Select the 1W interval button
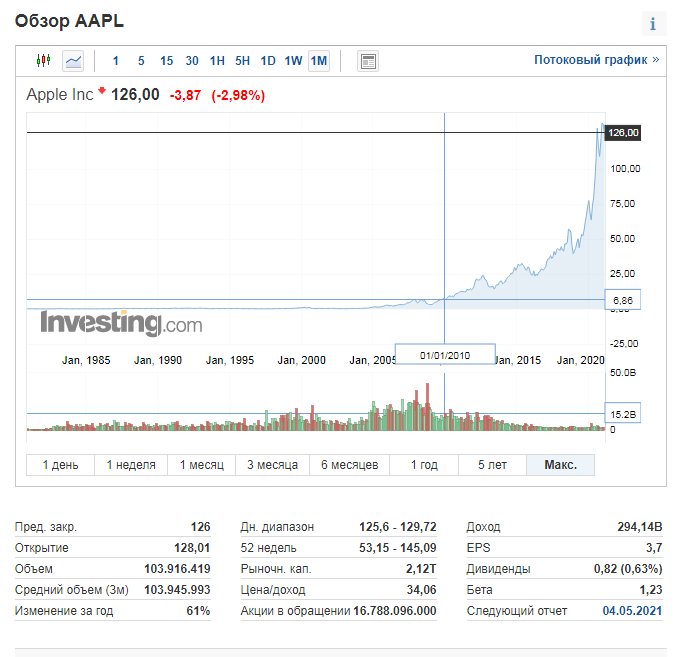The width and height of the screenshot is (676, 657). tap(293, 61)
